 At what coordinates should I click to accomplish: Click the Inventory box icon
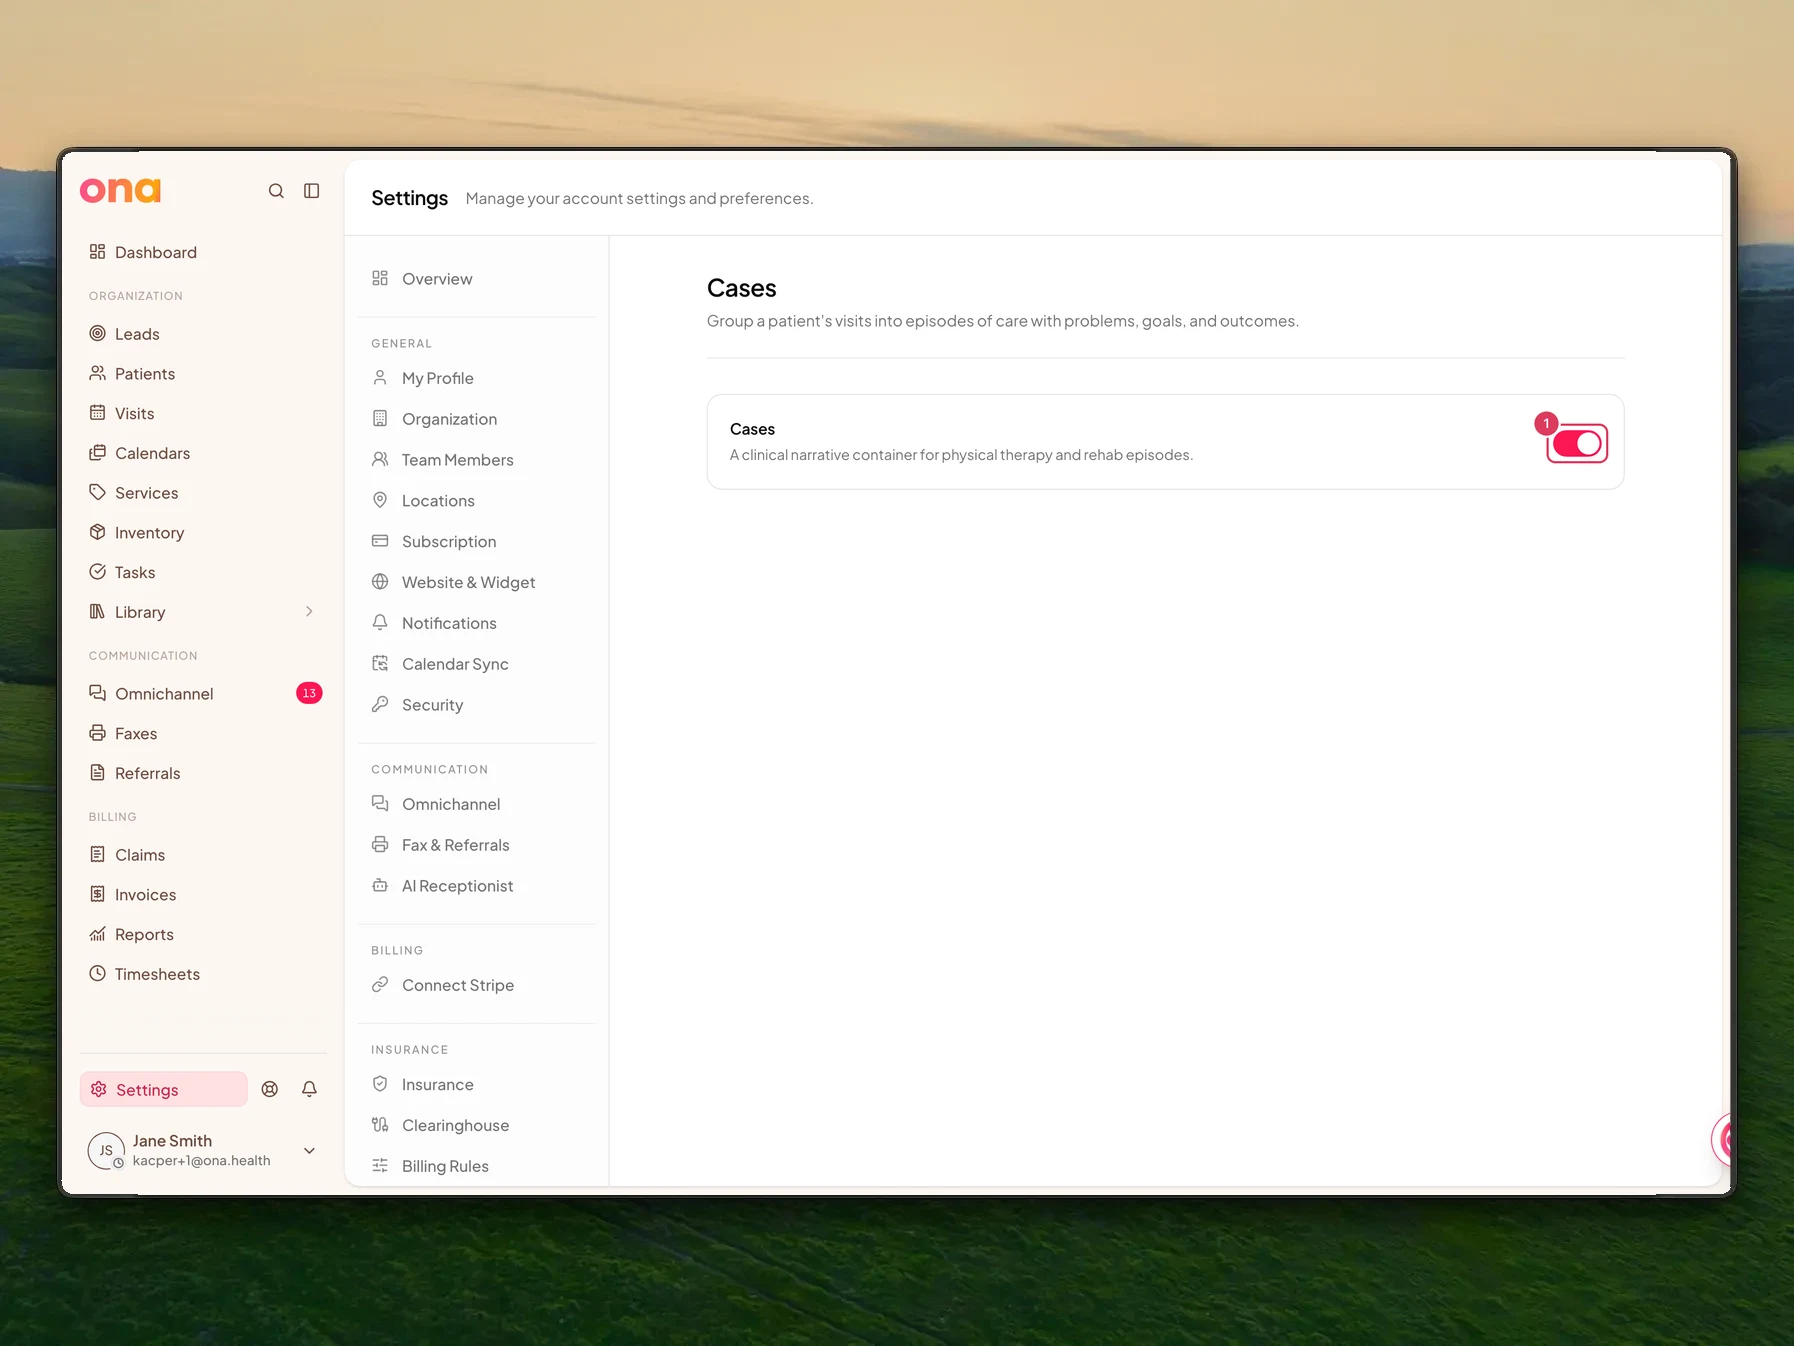coord(97,532)
